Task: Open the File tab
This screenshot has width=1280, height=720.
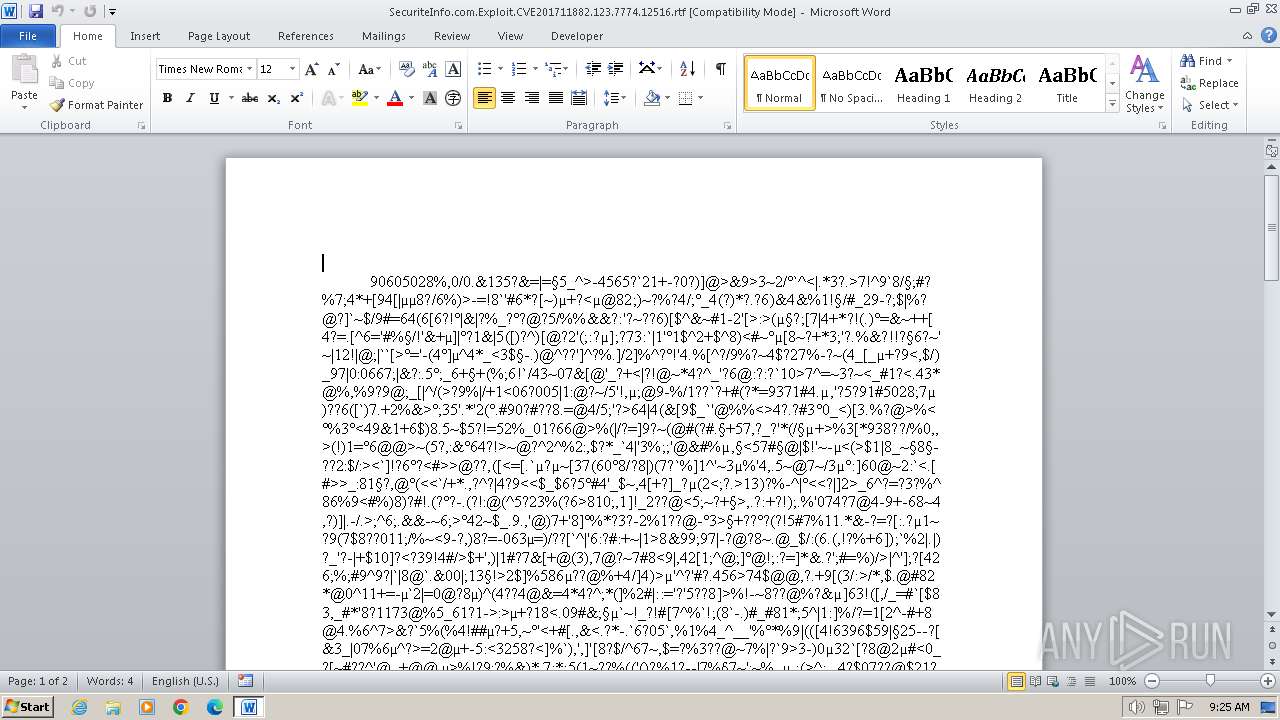Action: click(28, 36)
